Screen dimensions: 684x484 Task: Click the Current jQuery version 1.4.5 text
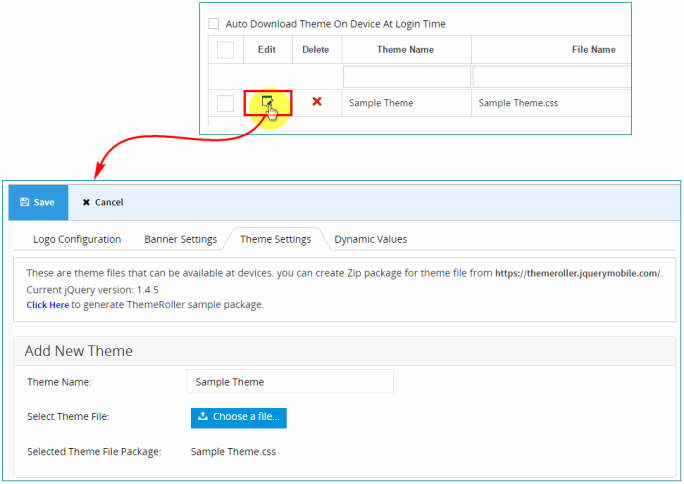[92, 290]
